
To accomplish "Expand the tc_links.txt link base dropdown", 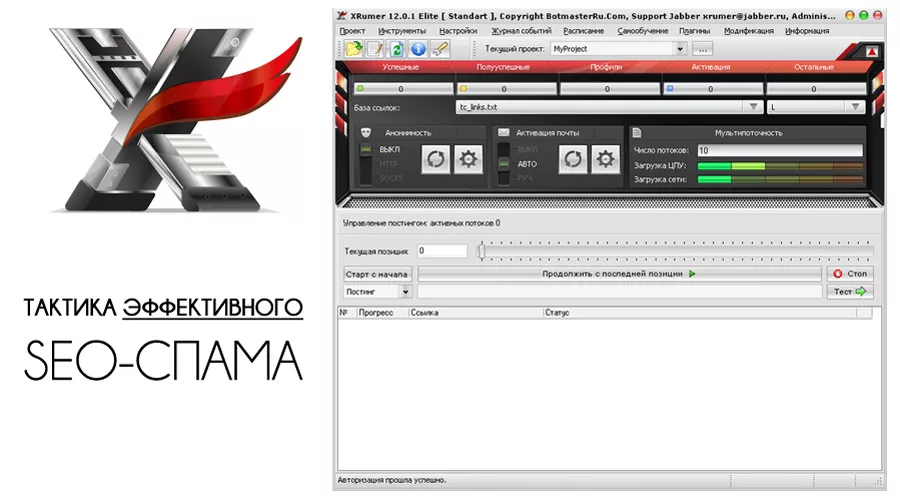I will pos(752,107).
